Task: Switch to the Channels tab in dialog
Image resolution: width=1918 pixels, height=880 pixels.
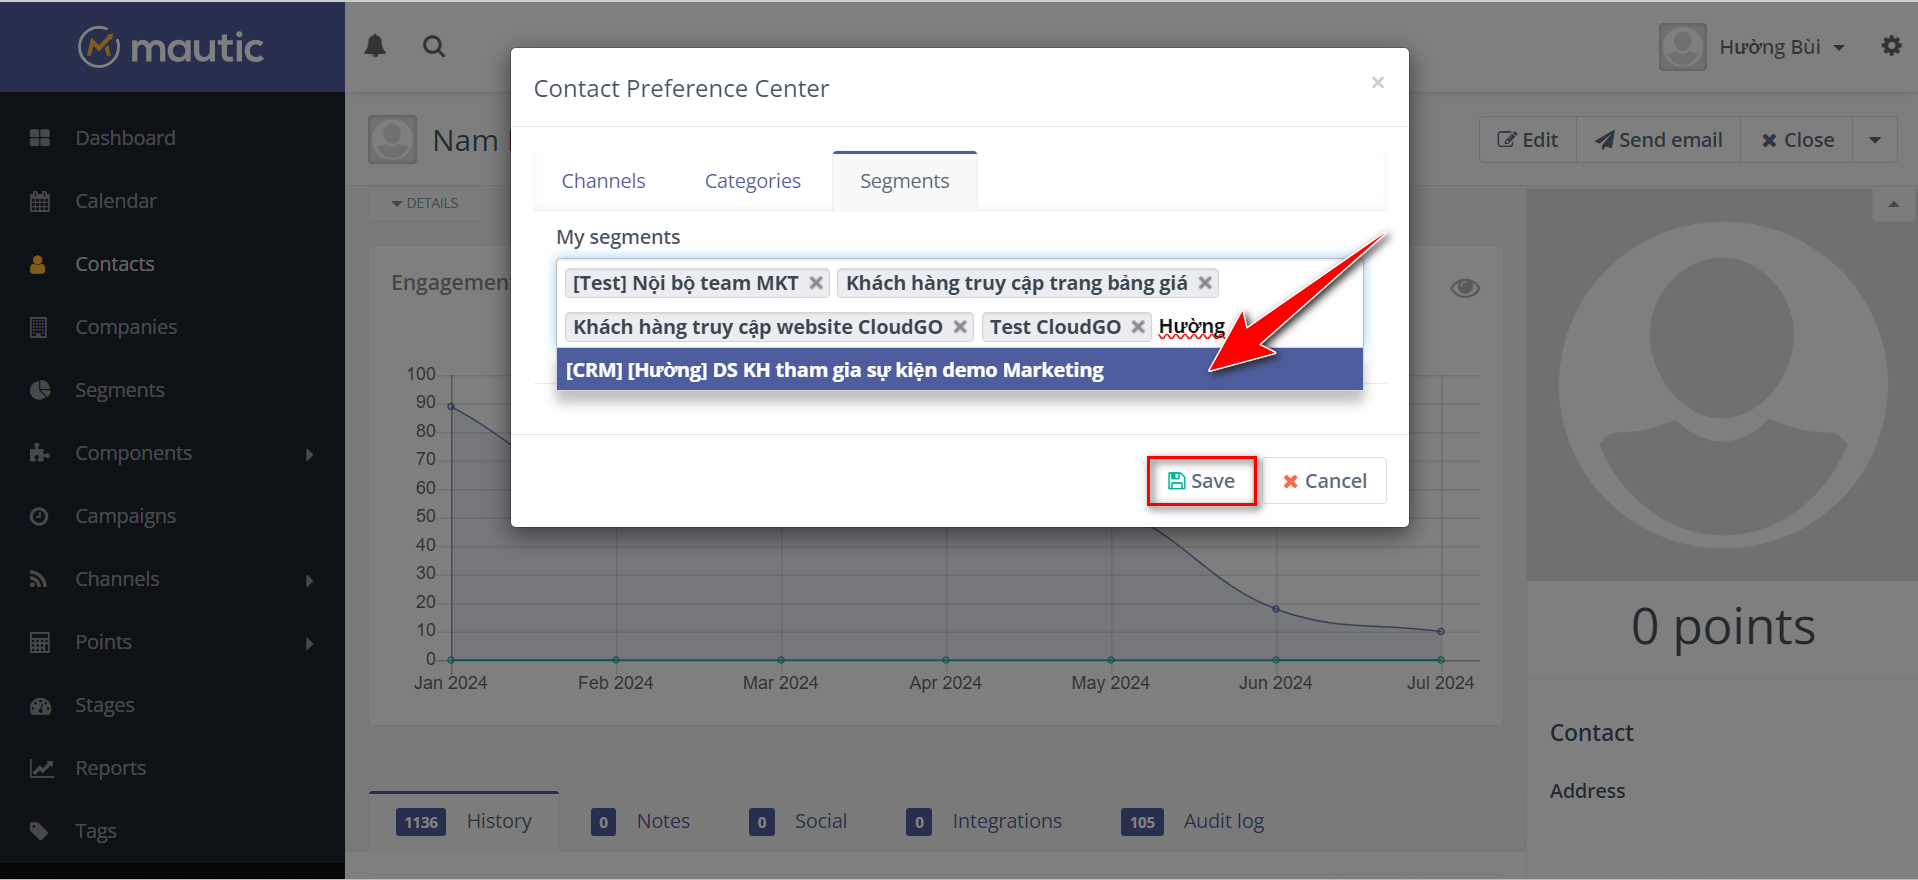Action: pos(603,181)
